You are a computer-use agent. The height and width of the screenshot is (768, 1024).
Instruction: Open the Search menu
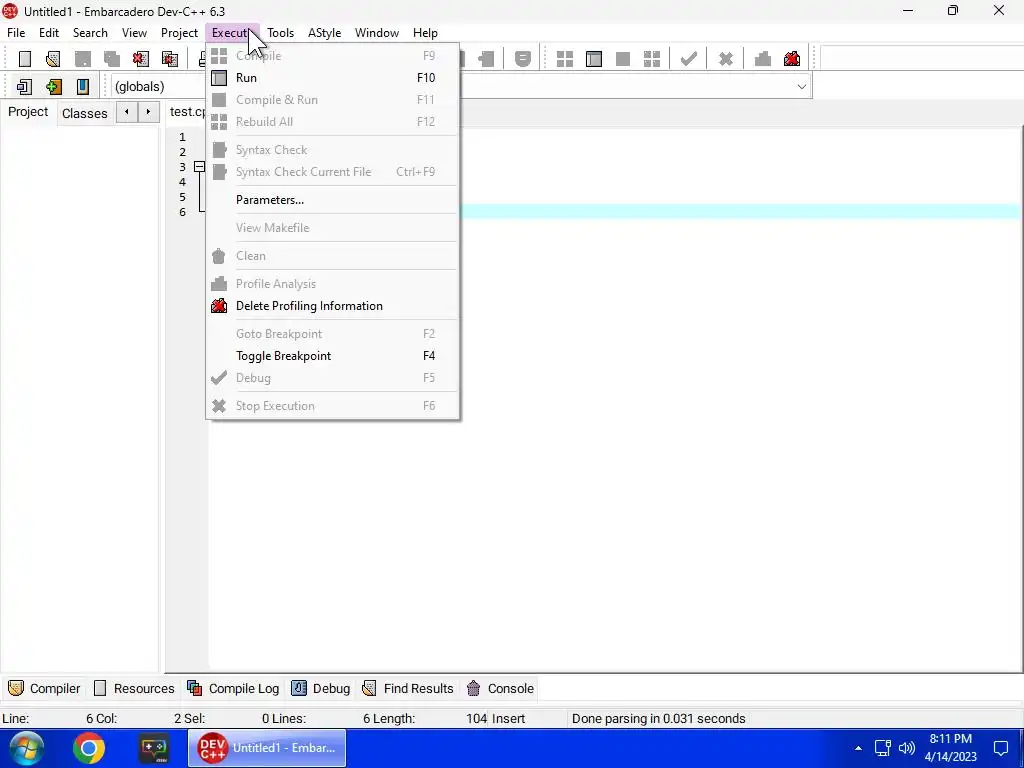[x=90, y=33]
